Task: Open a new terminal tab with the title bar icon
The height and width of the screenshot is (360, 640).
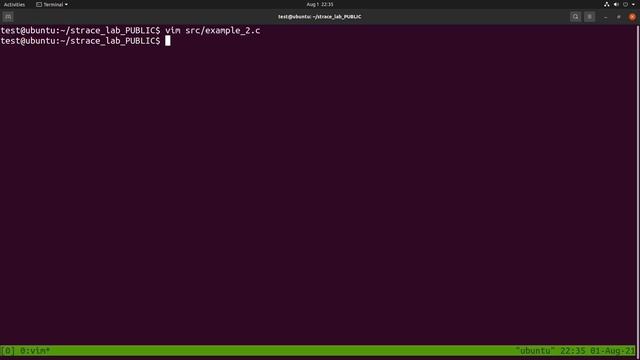Action: pos(8,17)
